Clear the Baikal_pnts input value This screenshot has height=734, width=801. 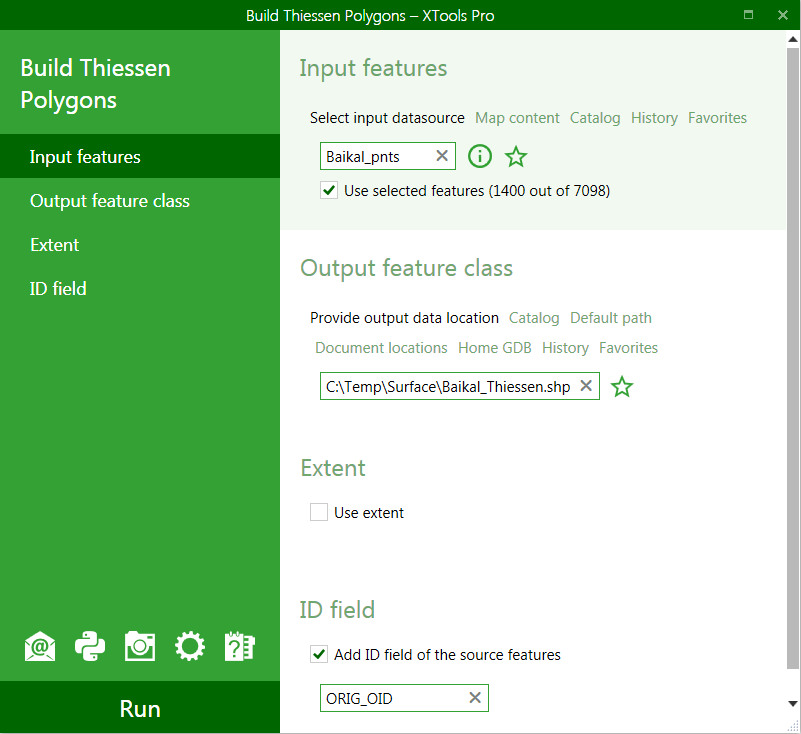[x=442, y=156]
